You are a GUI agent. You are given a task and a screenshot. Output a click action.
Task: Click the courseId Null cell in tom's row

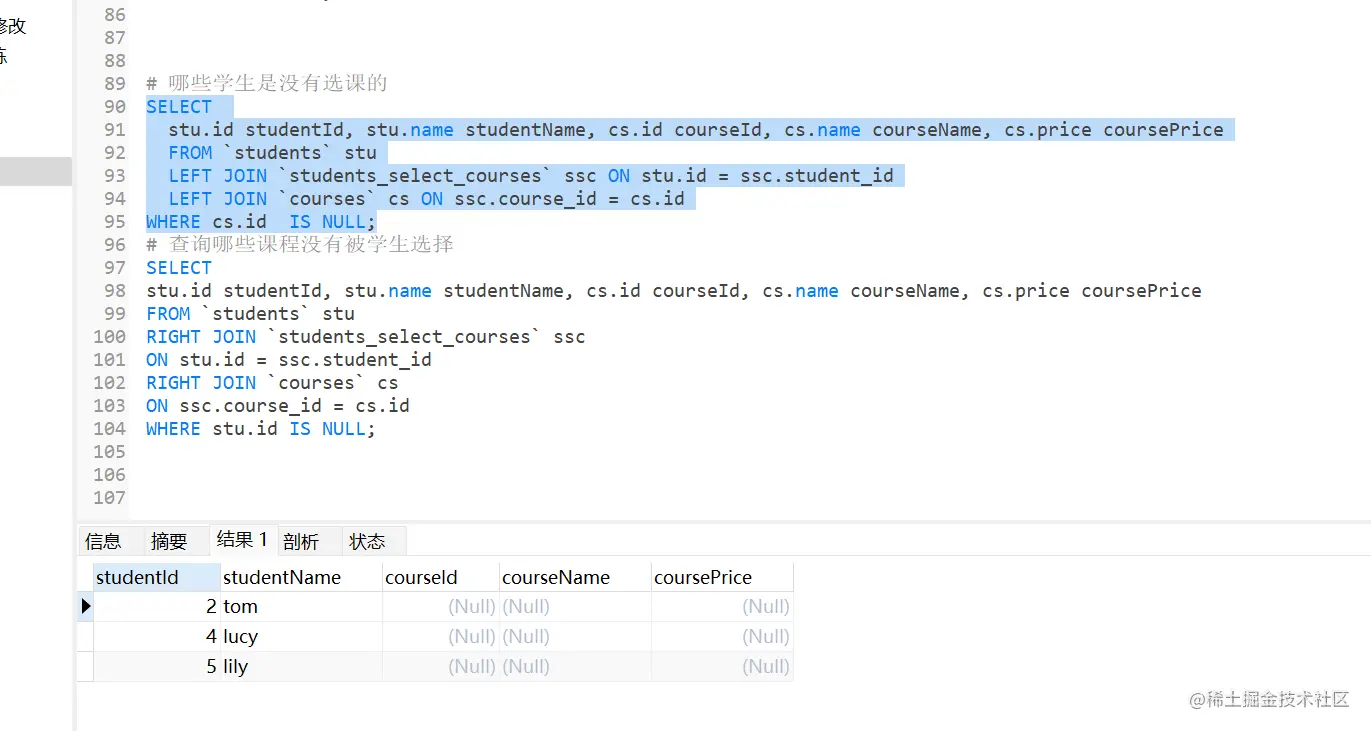click(441, 606)
